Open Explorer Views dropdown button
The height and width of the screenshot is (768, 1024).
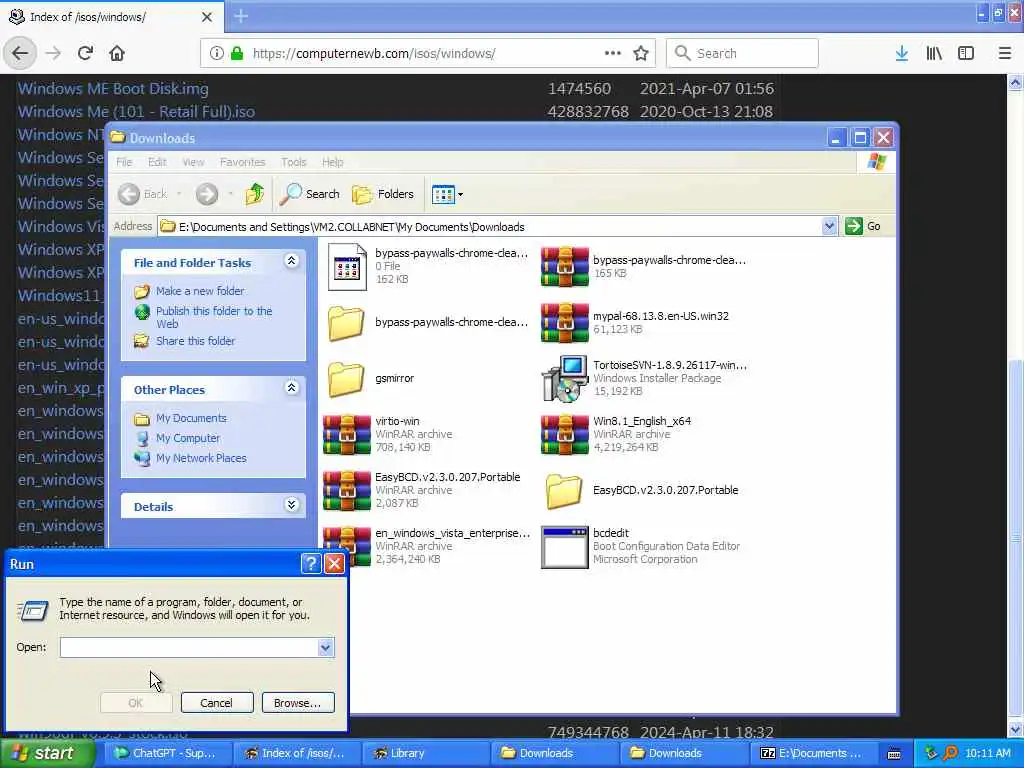point(447,194)
